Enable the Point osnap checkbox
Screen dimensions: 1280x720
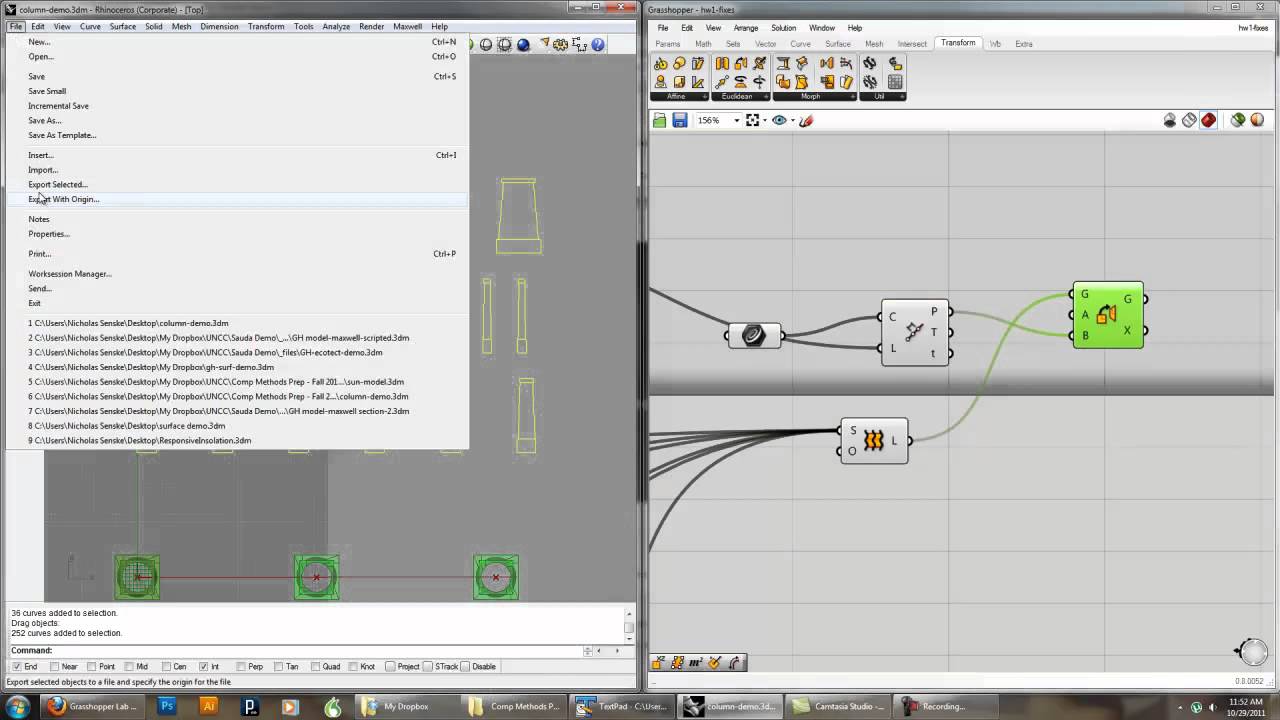92,666
